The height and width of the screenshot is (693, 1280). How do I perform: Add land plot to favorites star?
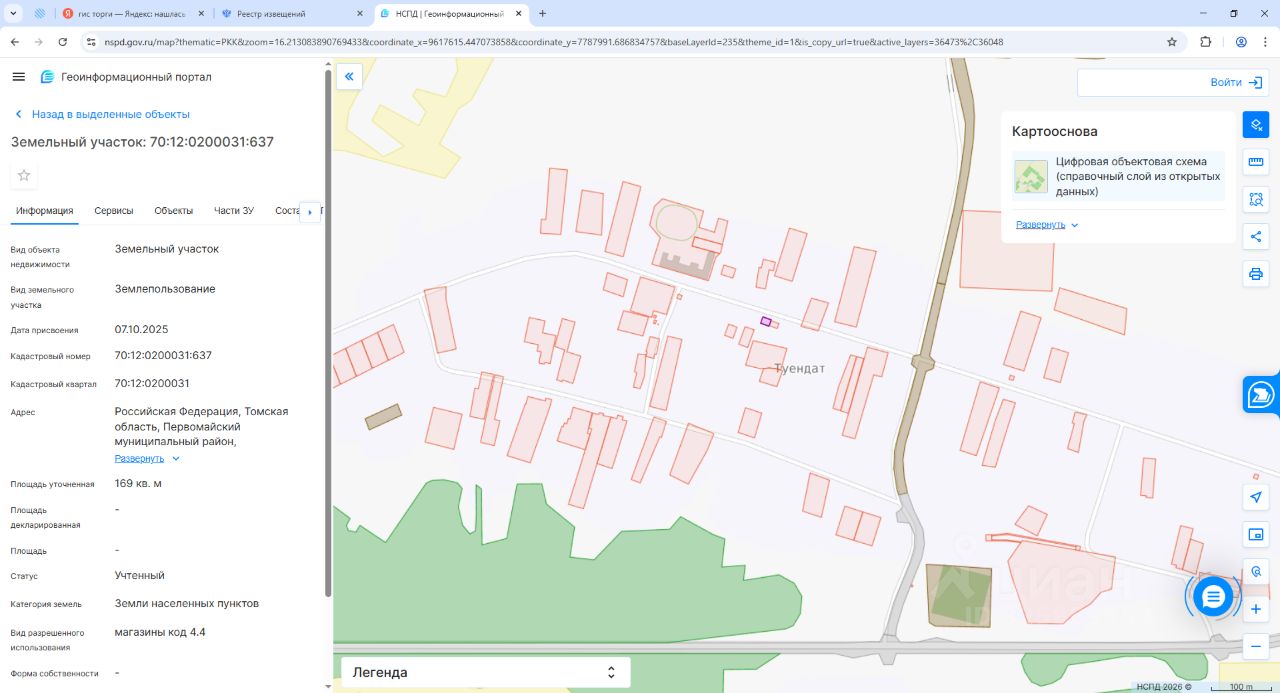(x=24, y=175)
